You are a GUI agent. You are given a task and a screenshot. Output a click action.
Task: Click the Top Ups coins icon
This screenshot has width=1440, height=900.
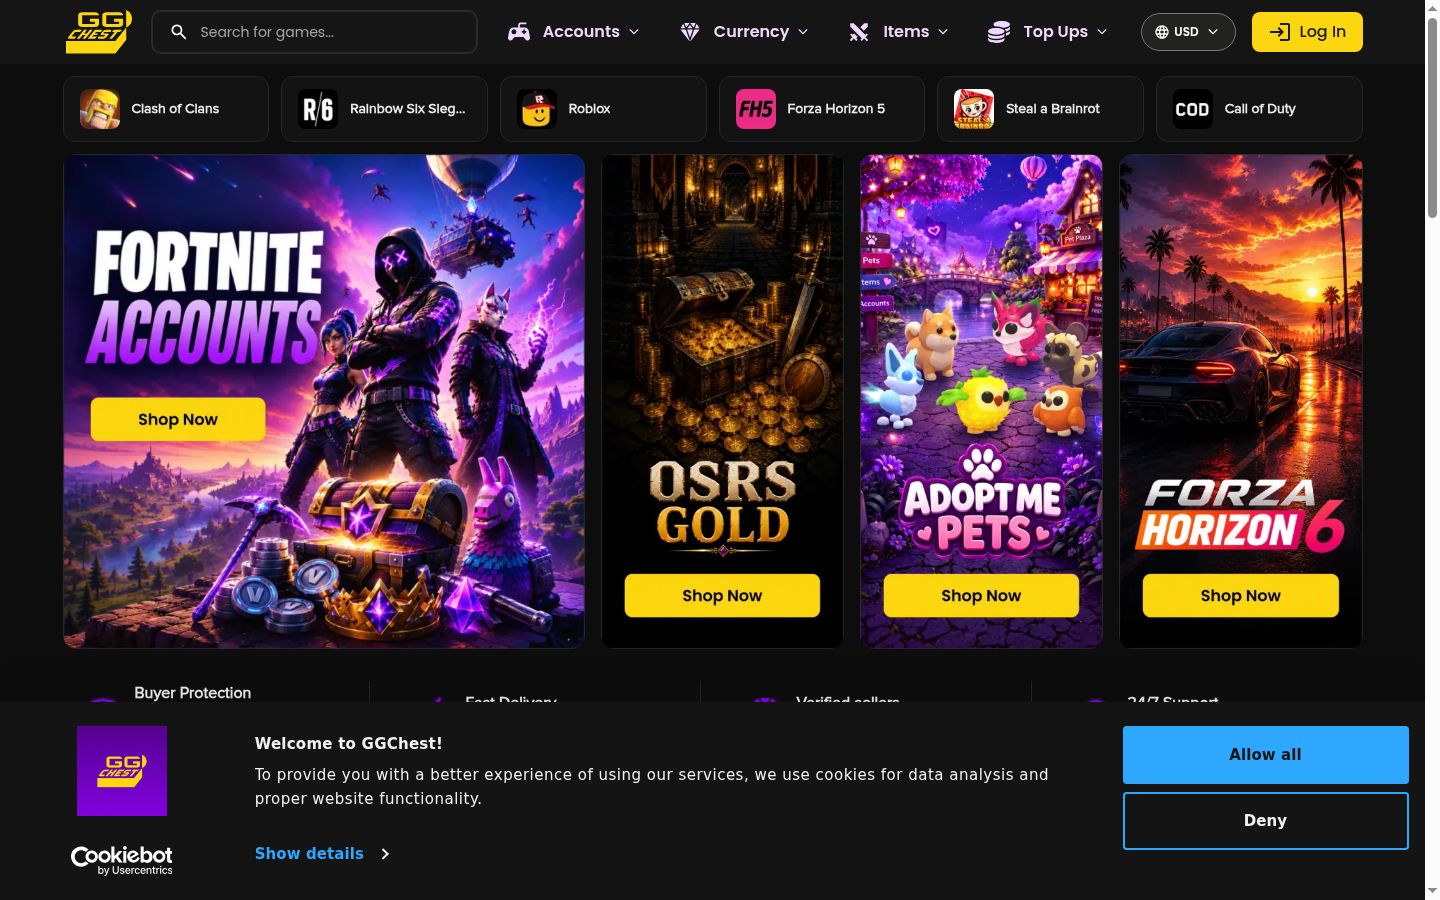point(998,32)
